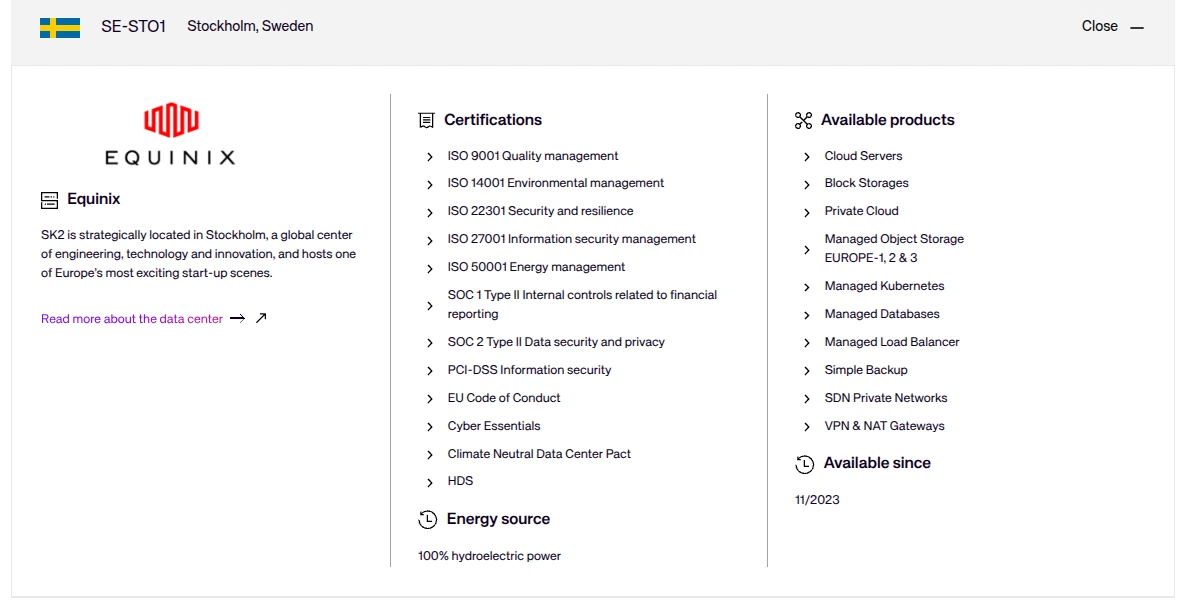Open Private Cloud product

click(862, 211)
